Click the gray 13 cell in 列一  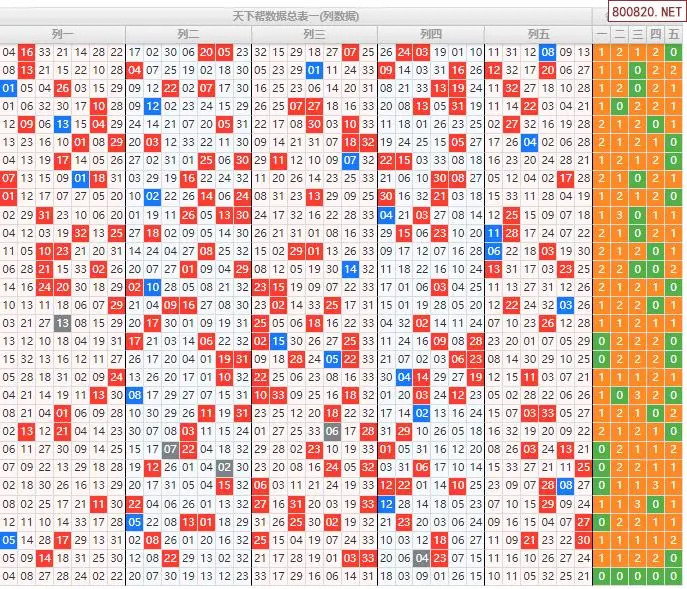tap(62, 323)
